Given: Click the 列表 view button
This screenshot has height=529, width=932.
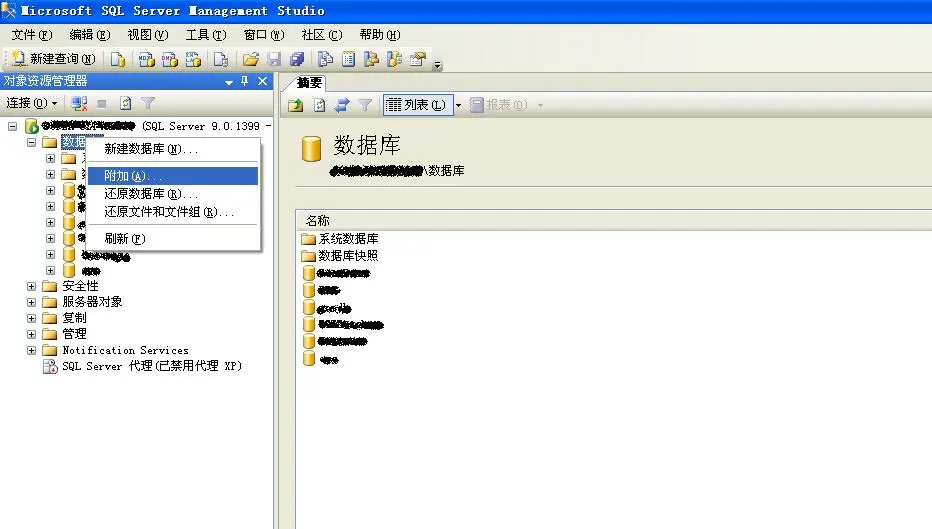Looking at the screenshot, I should (418, 105).
